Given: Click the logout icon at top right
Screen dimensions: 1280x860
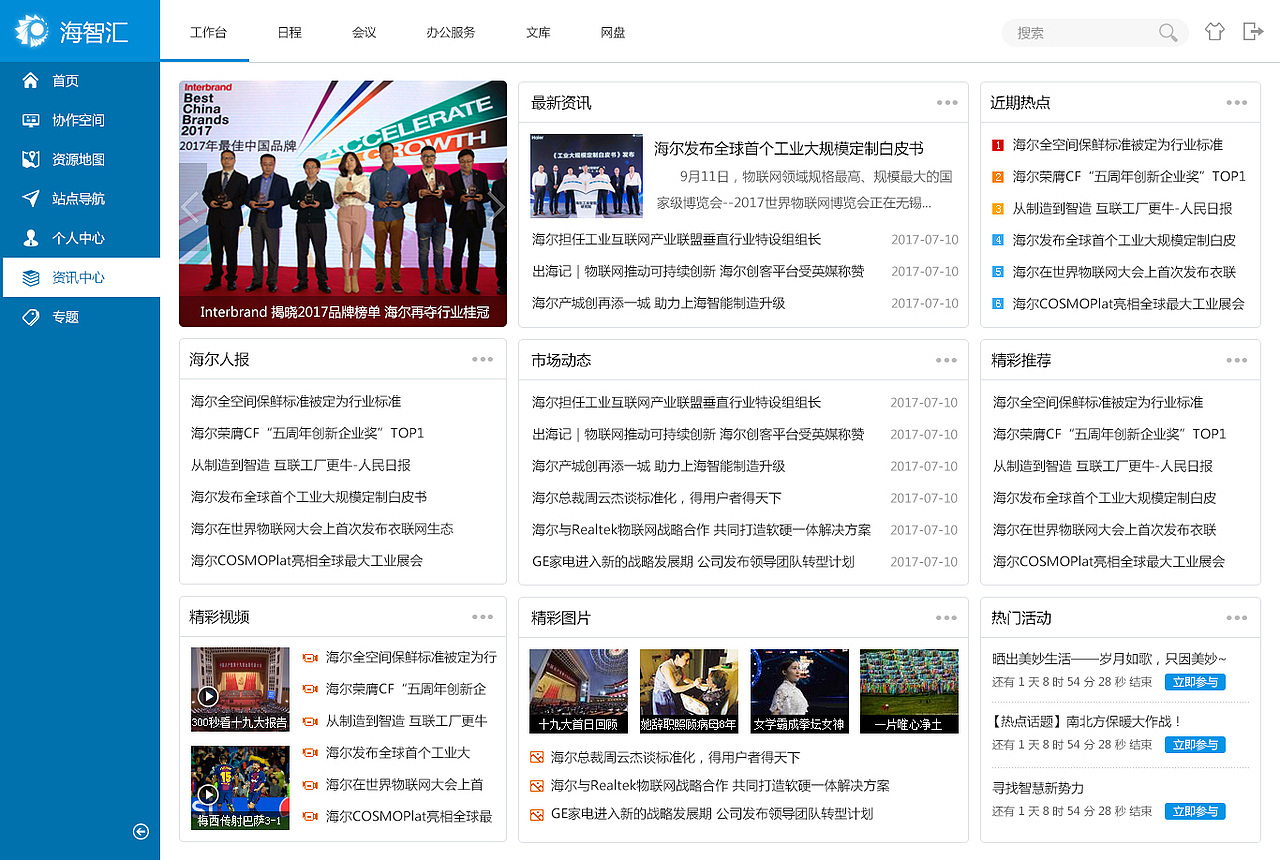Looking at the screenshot, I should pos(1252,31).
